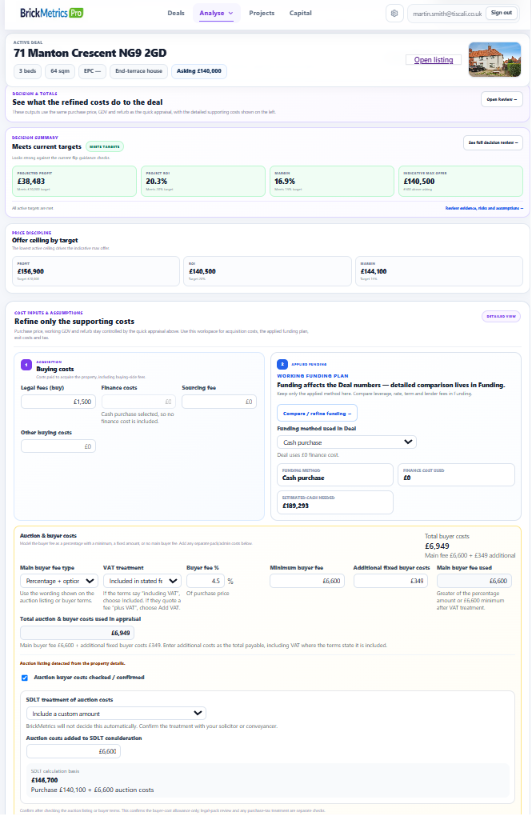Open the property listing link
Screen dimensions: 531x815
pyautogui.click(x=433, y=60)
